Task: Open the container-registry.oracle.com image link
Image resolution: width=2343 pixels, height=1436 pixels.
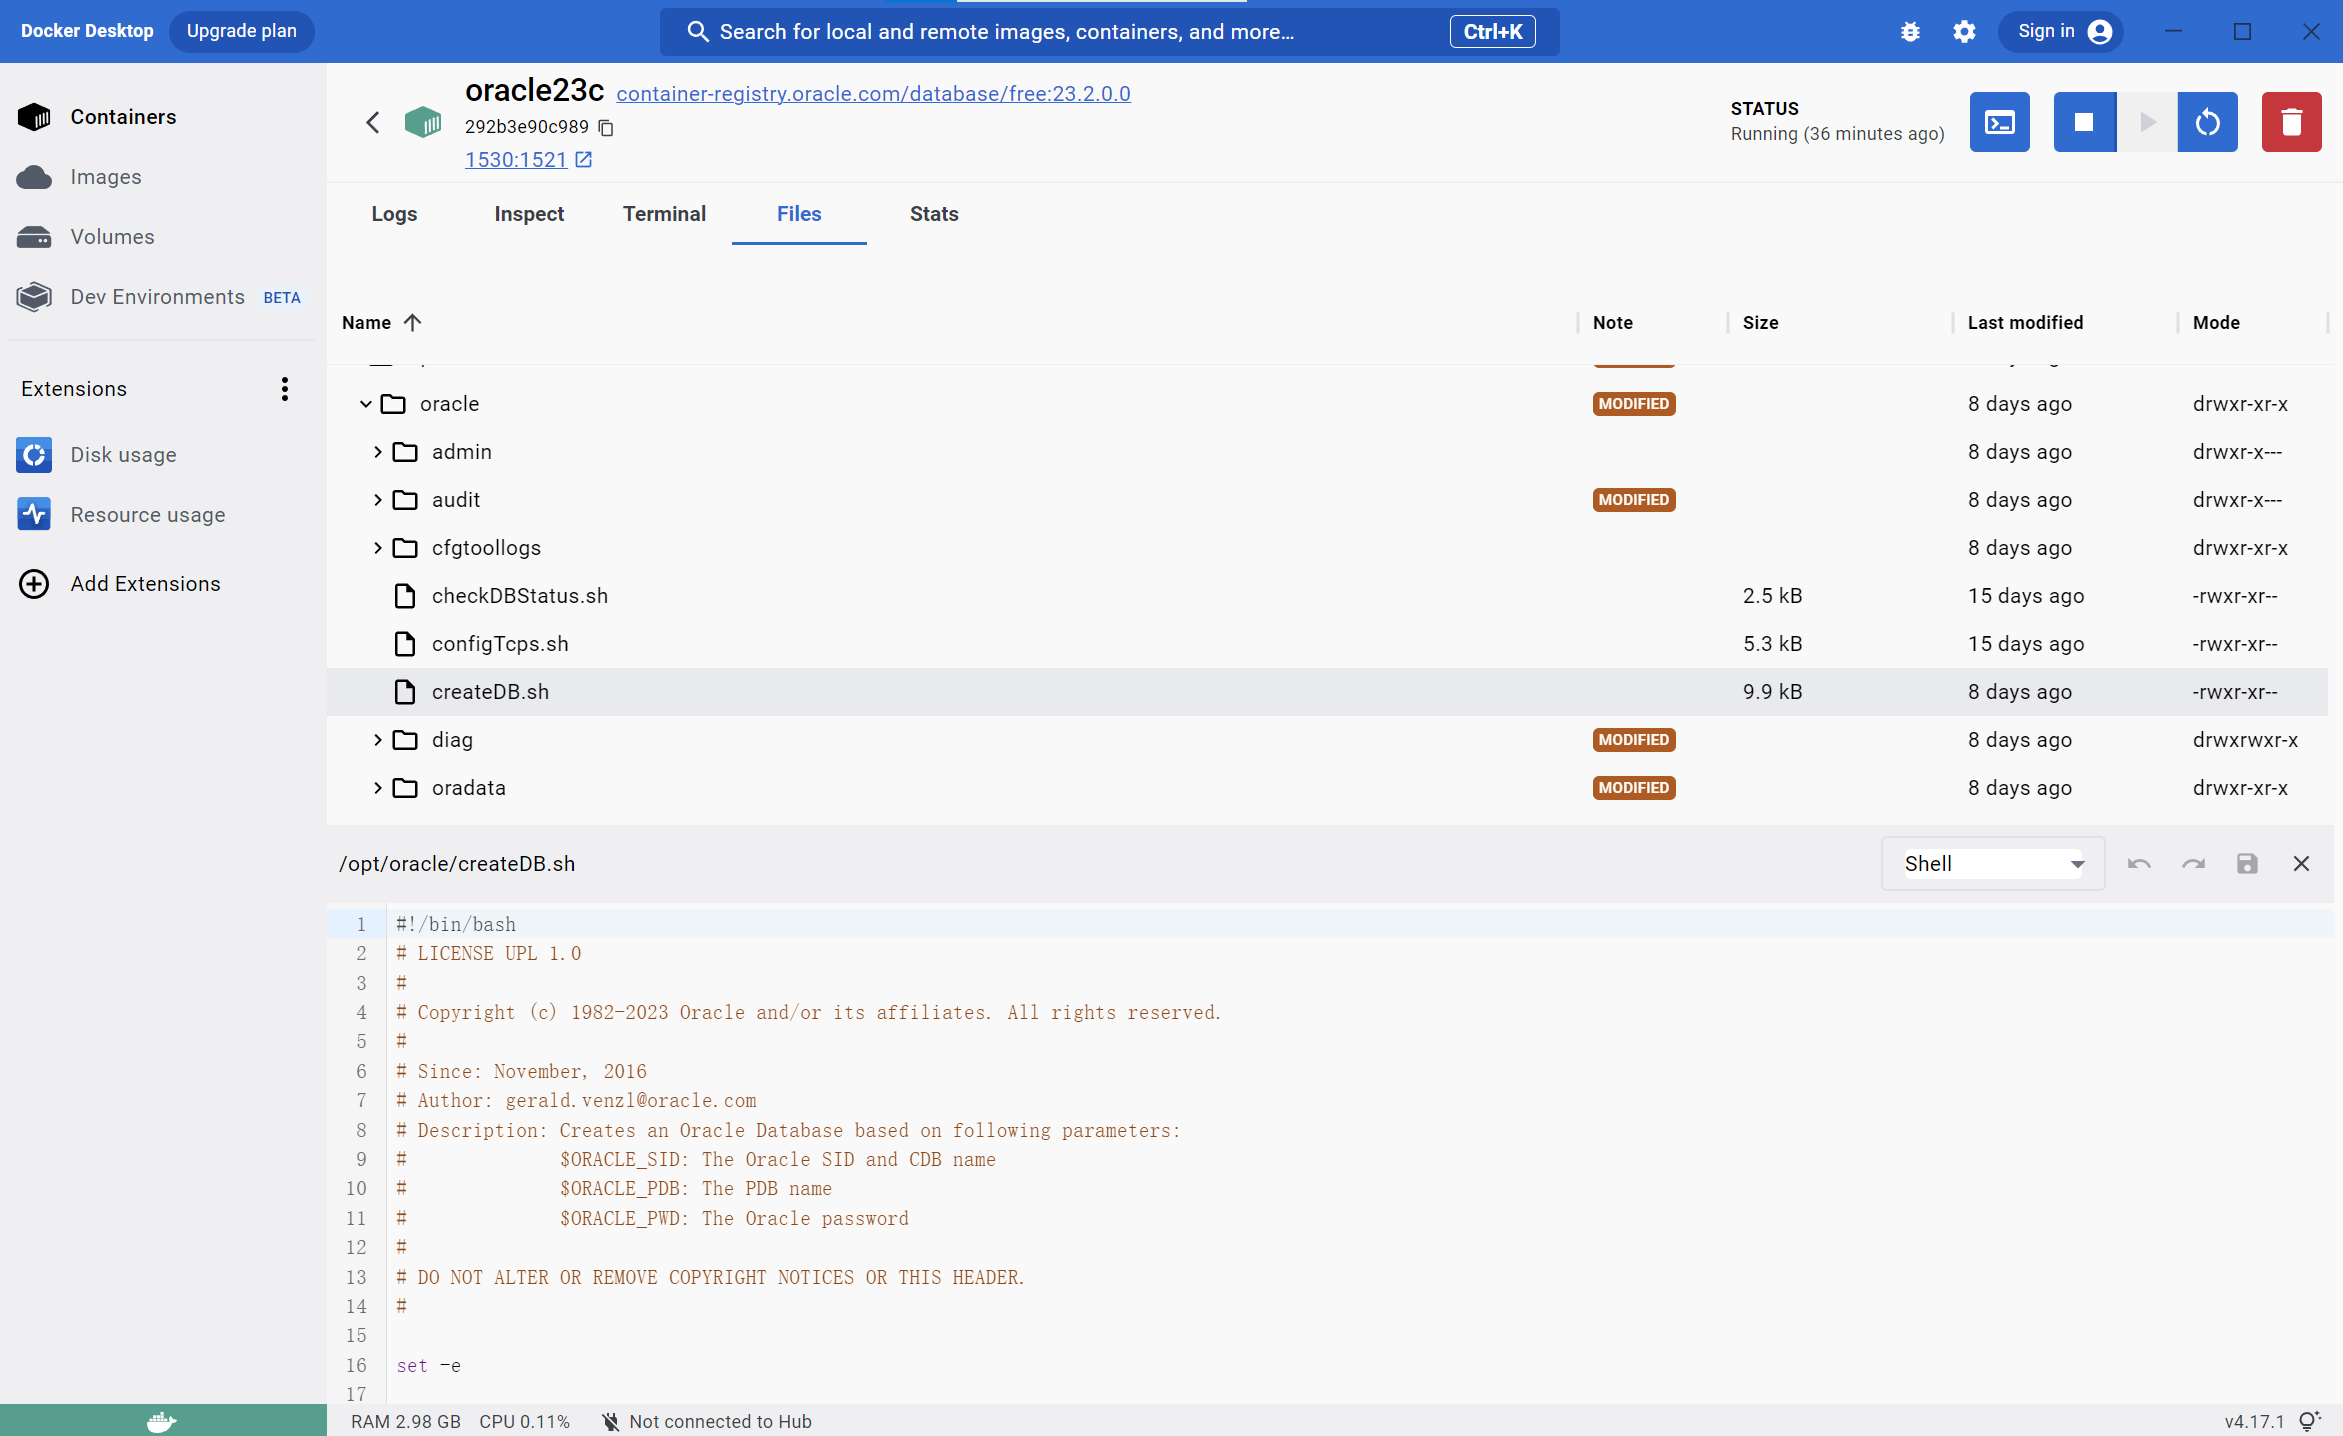Action: [873, 93]
